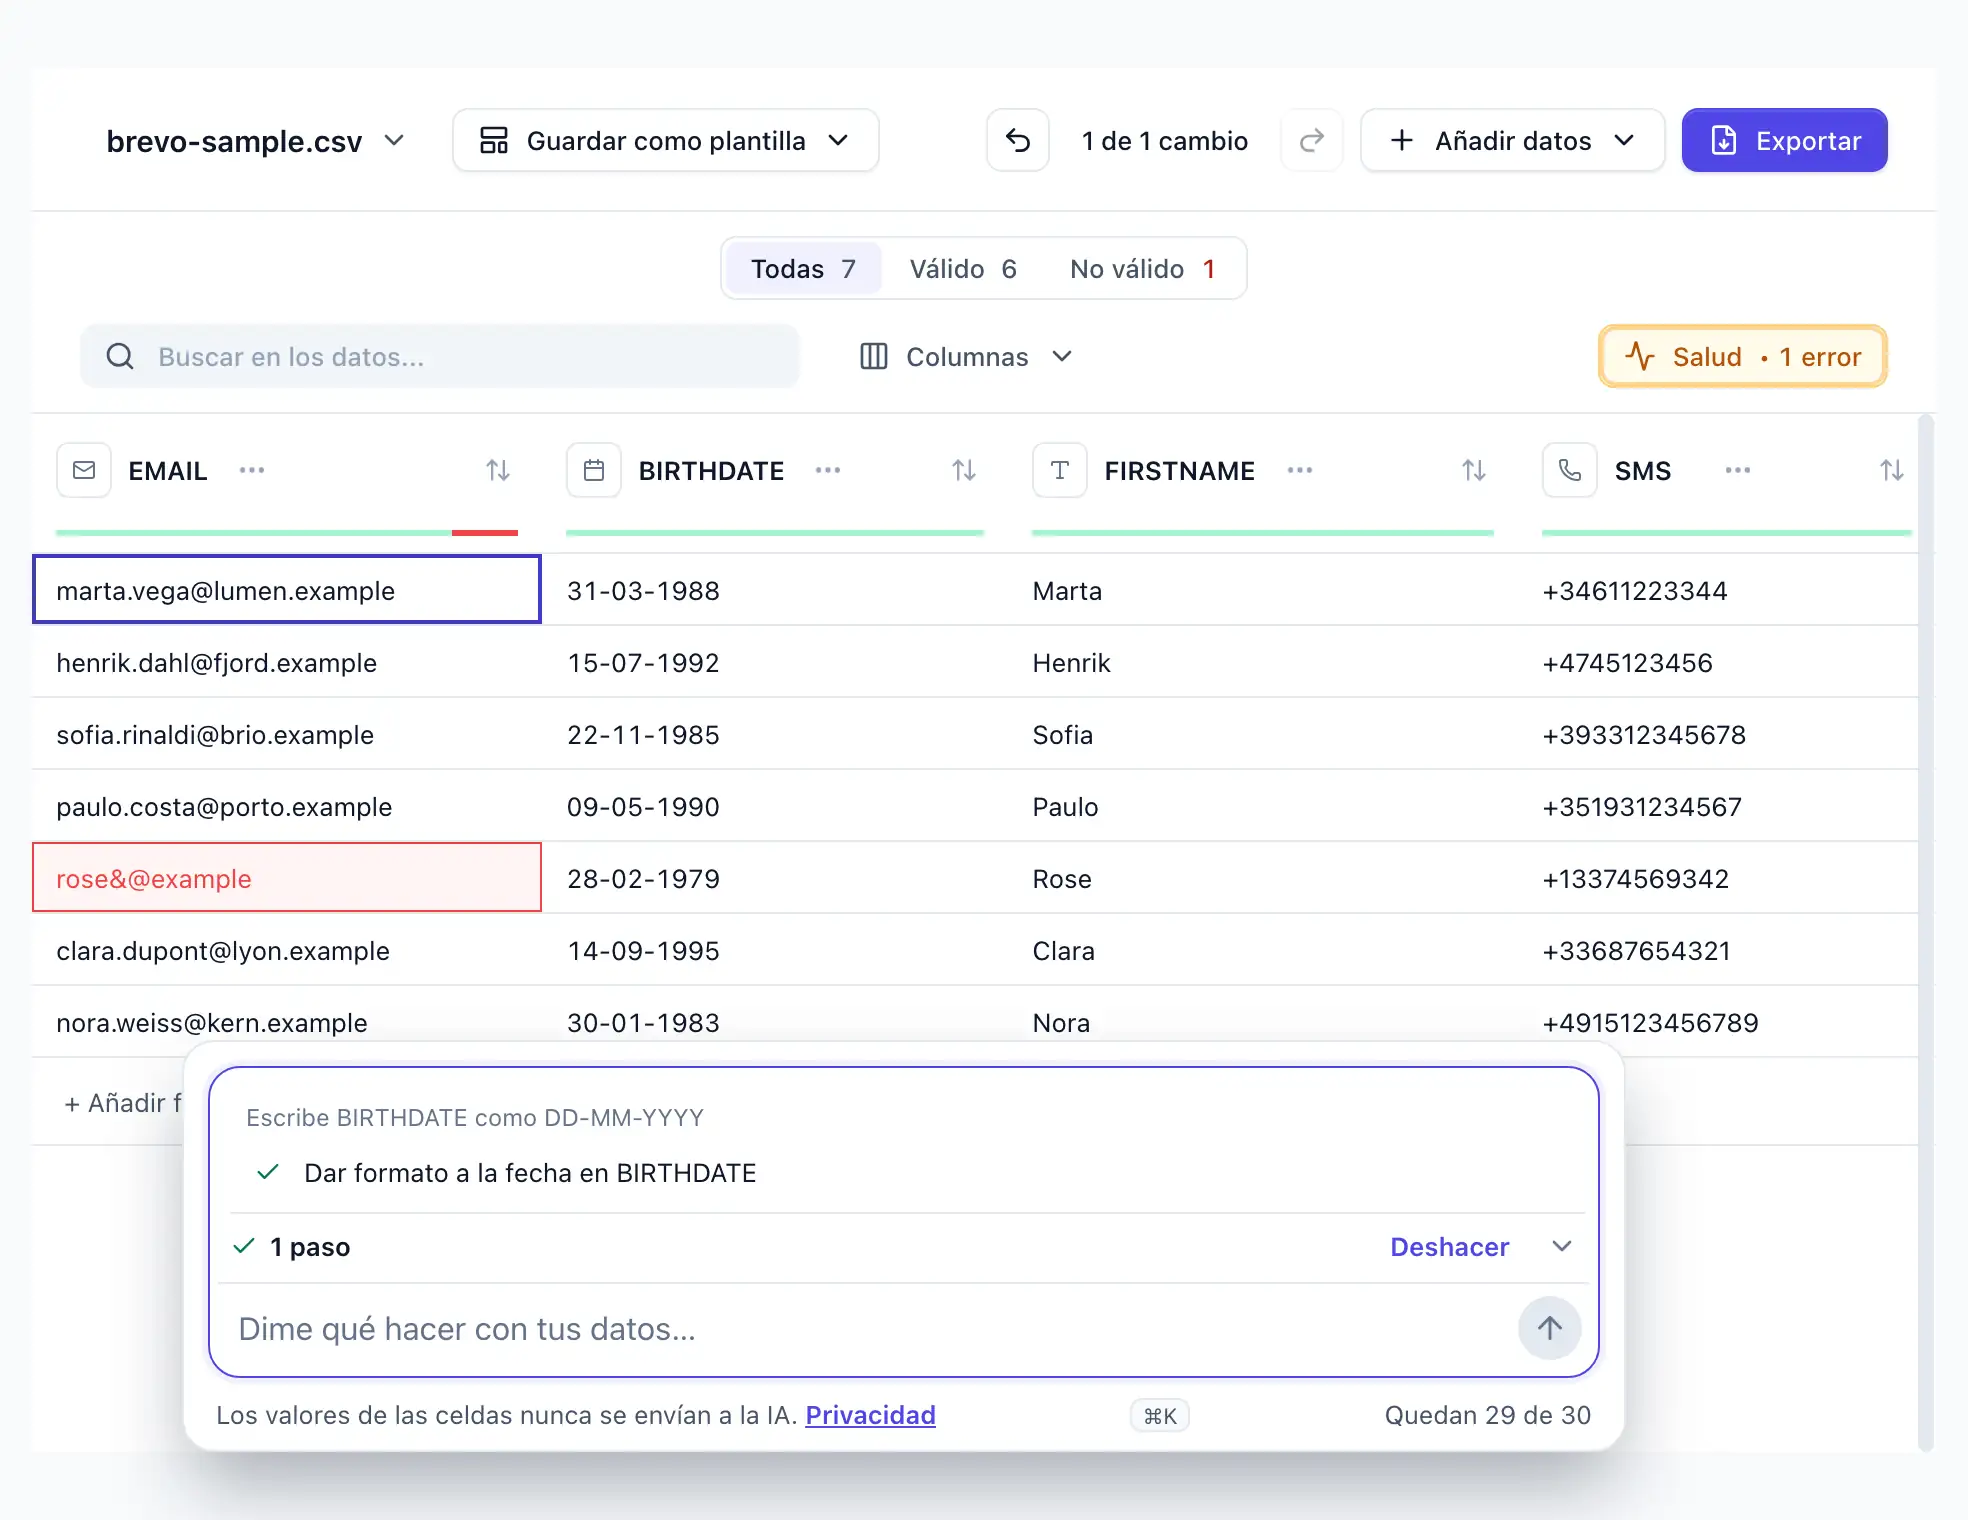Image resolution: width=1968 pixels, height=1520 pixels.
Task: Open FIRSTNAME column options menu
Action: 1300,470
